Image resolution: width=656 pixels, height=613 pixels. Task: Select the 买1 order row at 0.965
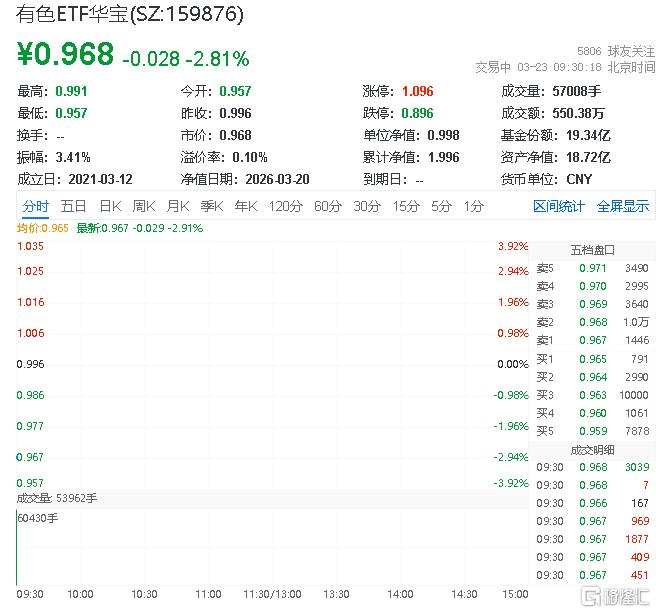point(592,359)
